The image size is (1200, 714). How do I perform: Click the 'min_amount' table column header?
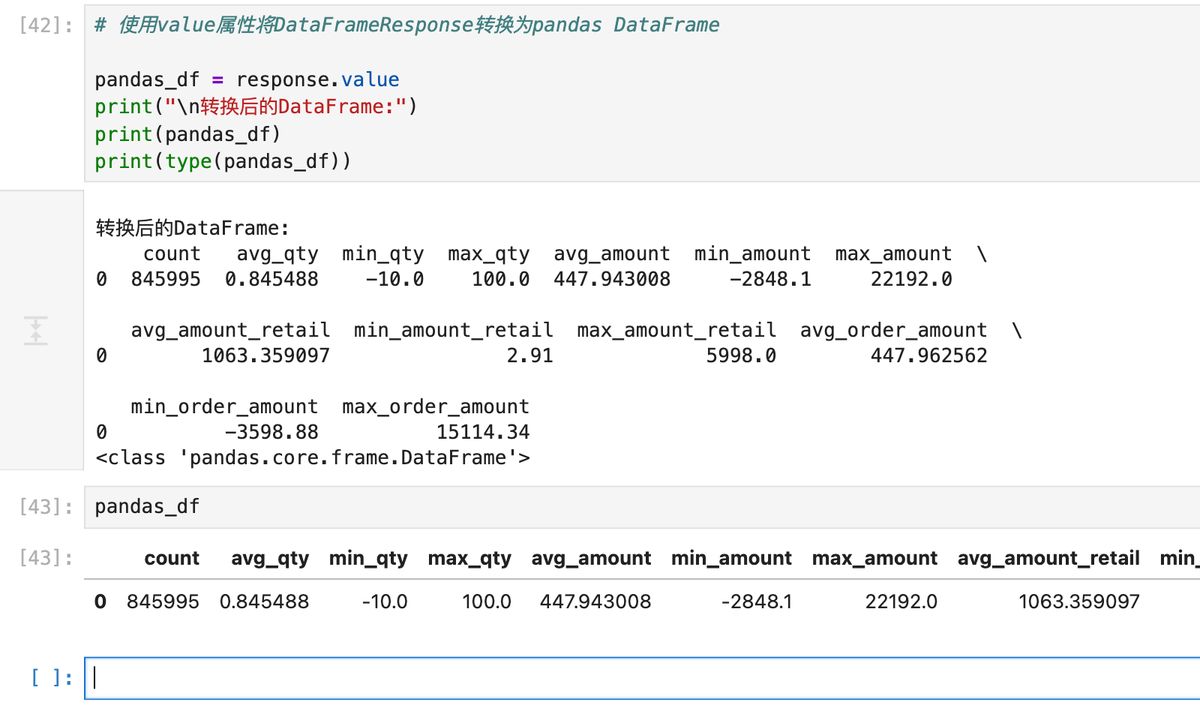coord(731,558)
